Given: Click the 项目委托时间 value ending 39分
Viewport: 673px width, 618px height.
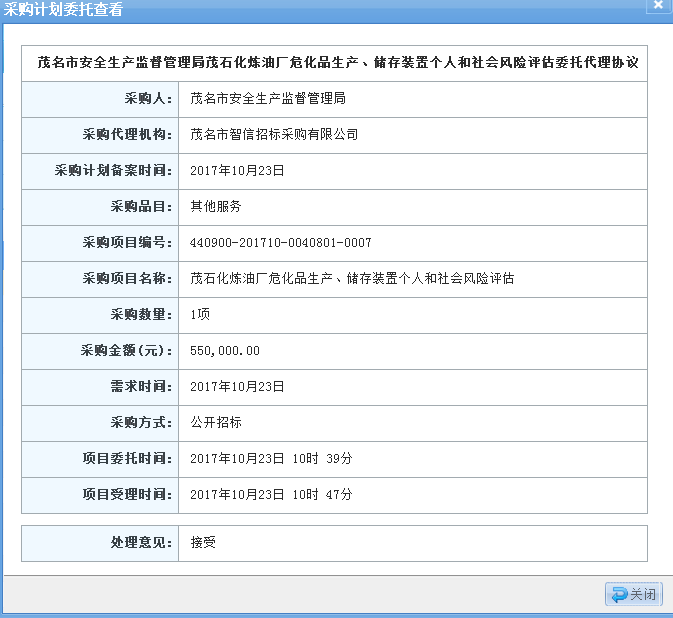Looking at the screenshot, I should click(x=271, y=458).
